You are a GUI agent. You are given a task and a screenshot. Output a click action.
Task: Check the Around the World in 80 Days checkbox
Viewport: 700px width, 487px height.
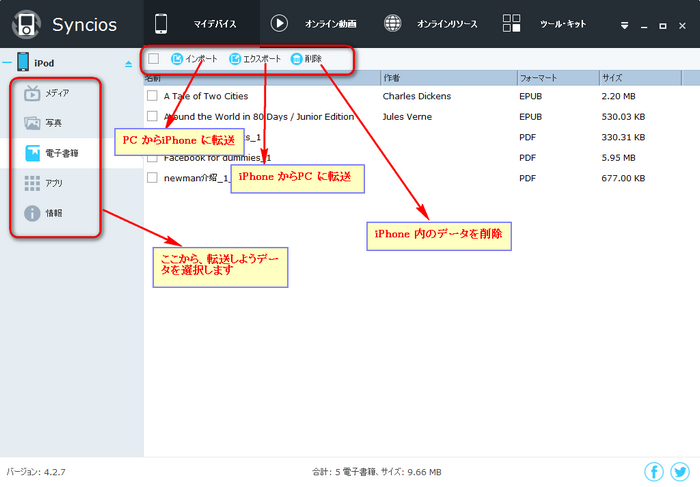coord(152,116)
